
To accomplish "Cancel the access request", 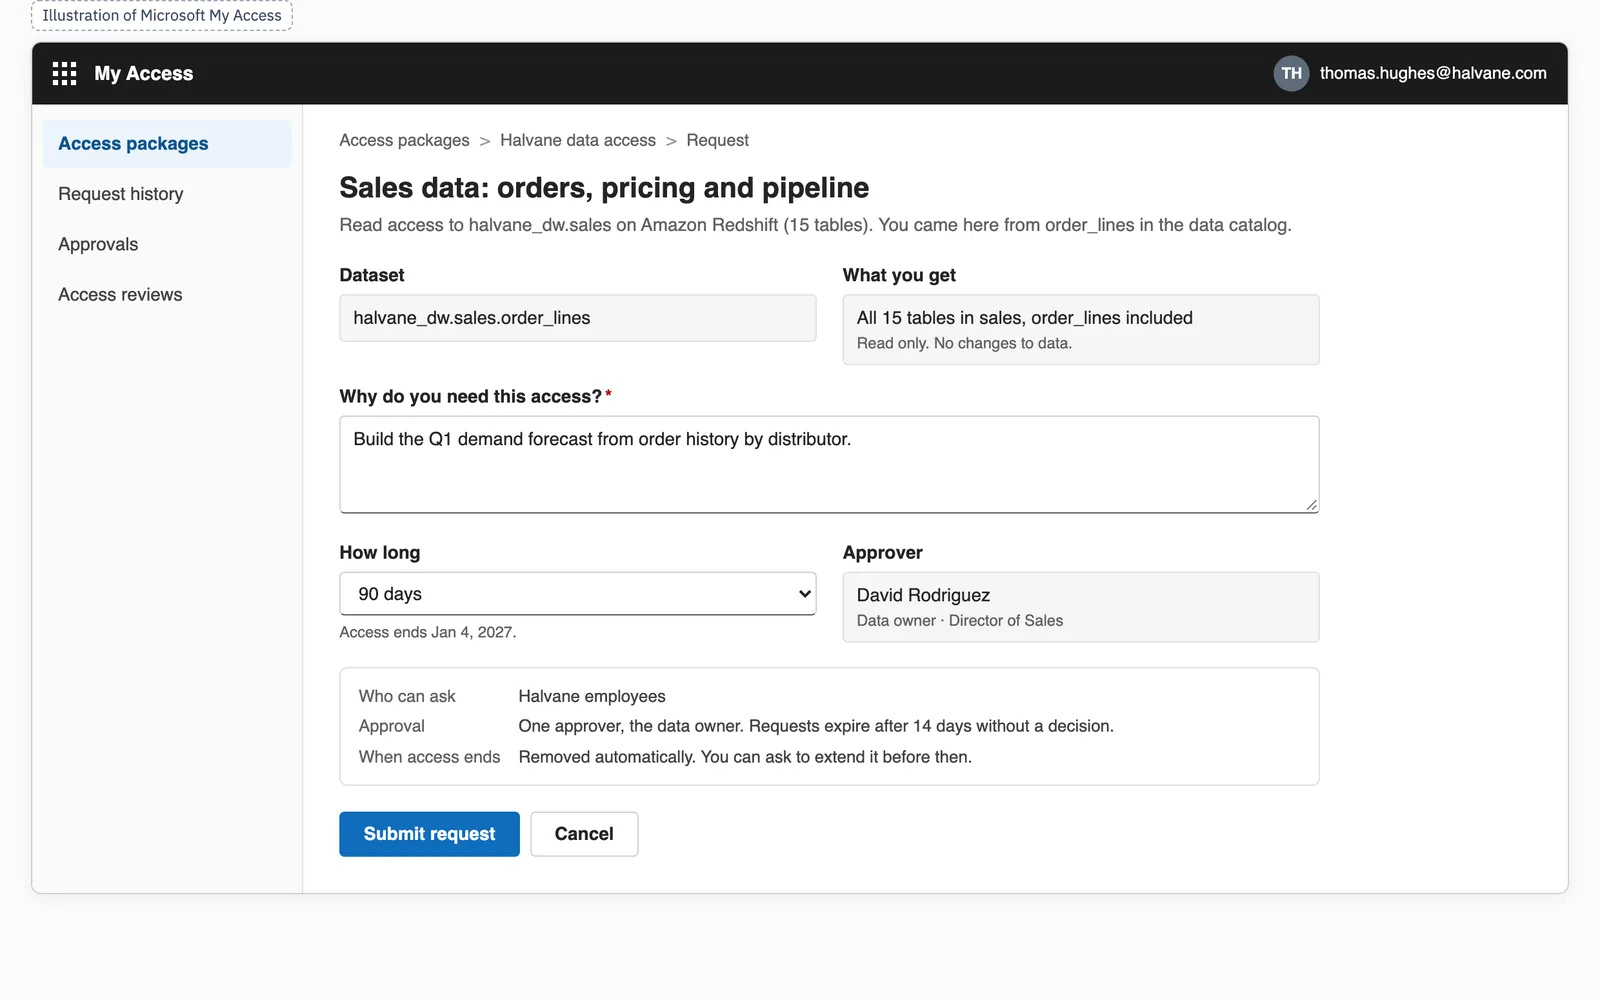I will 584,834.
